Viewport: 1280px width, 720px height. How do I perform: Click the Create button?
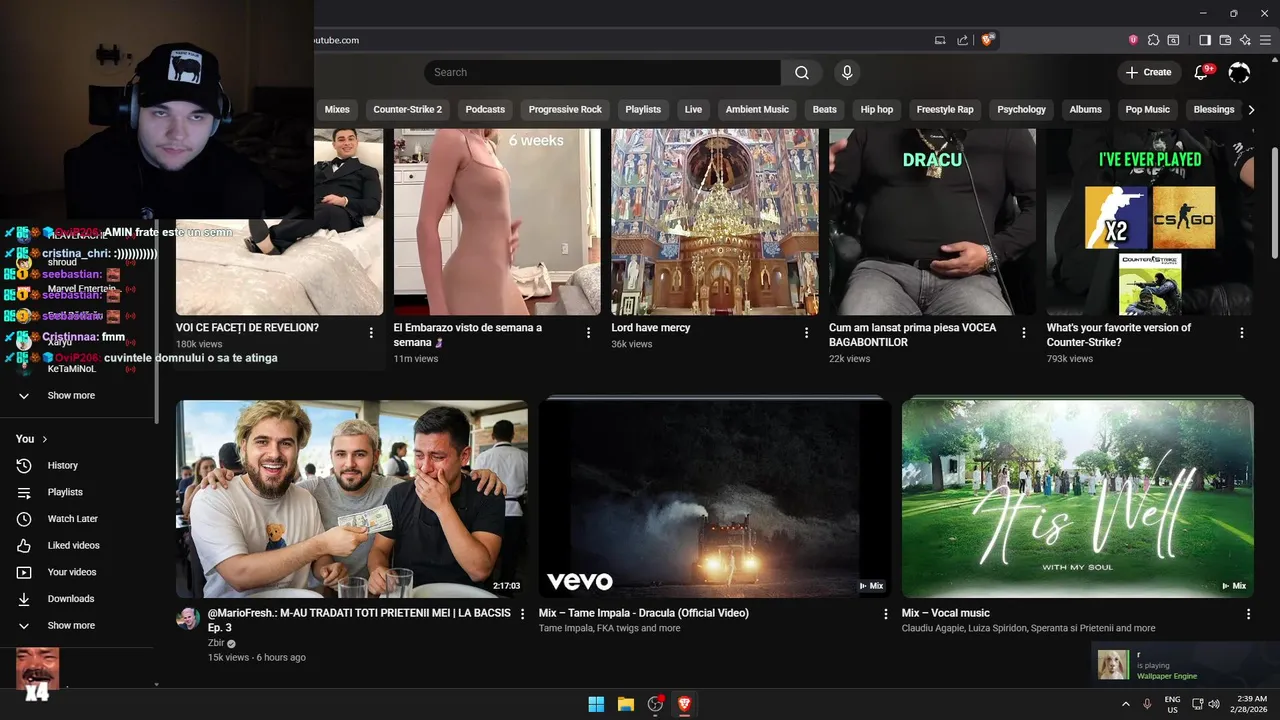click(1148, 72)
